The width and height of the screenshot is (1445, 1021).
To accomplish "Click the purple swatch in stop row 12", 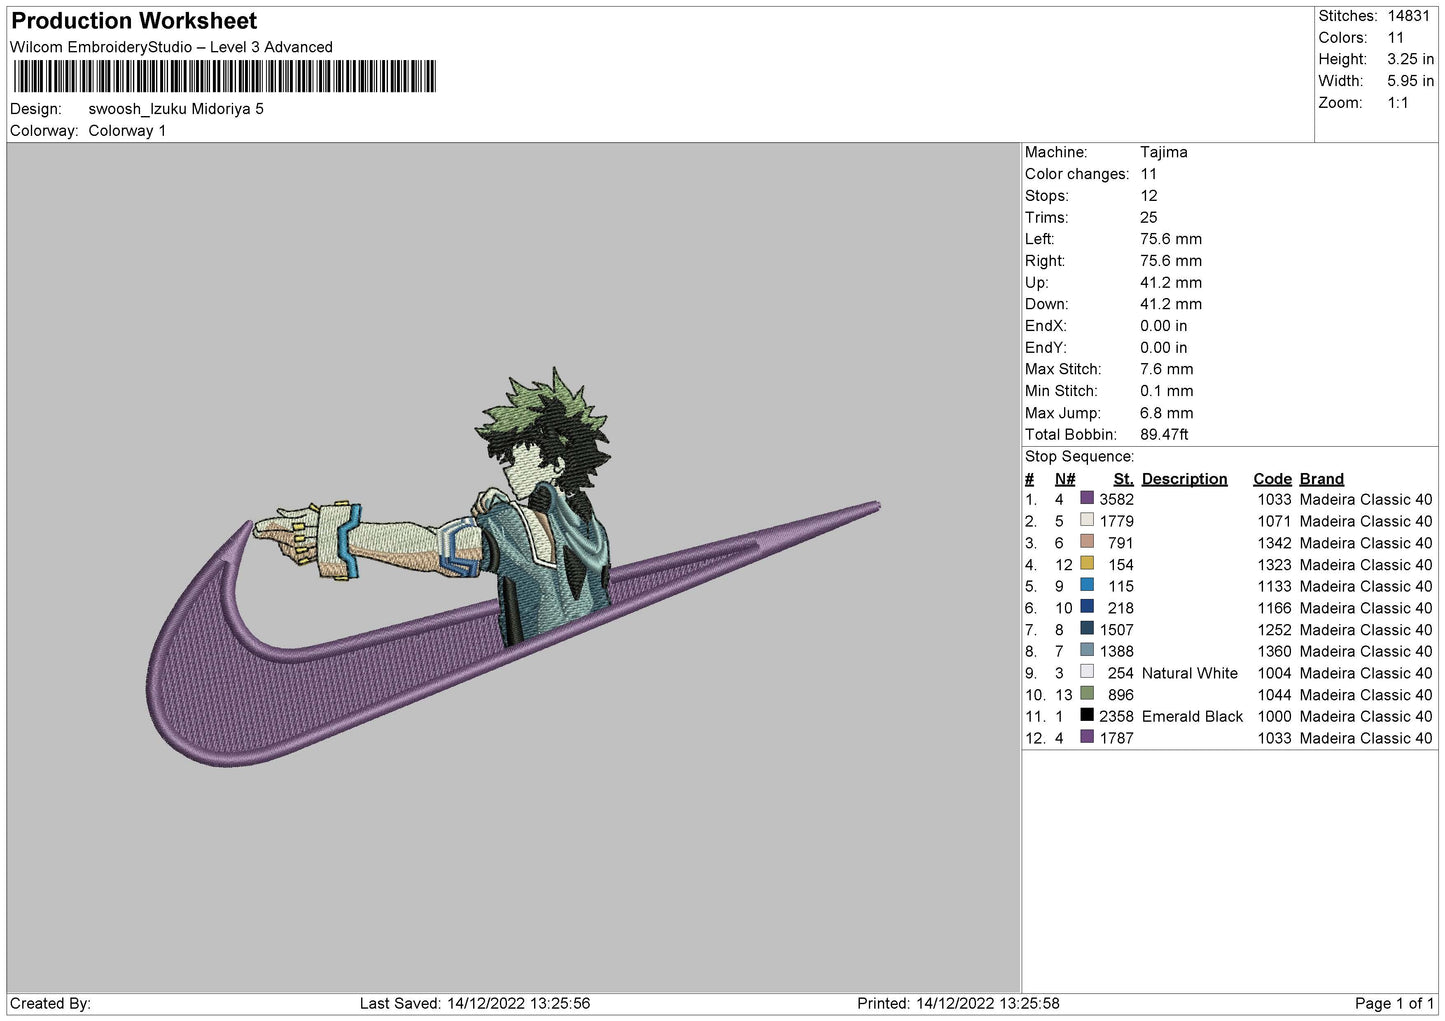I will click(x=1087, y=737).
